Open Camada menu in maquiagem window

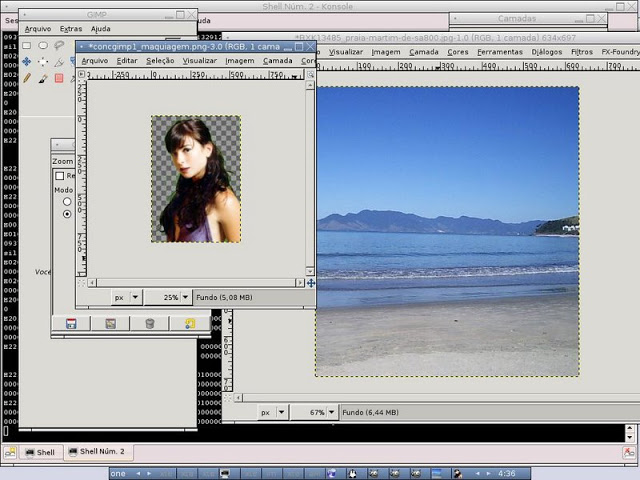[x=278, y=61]
